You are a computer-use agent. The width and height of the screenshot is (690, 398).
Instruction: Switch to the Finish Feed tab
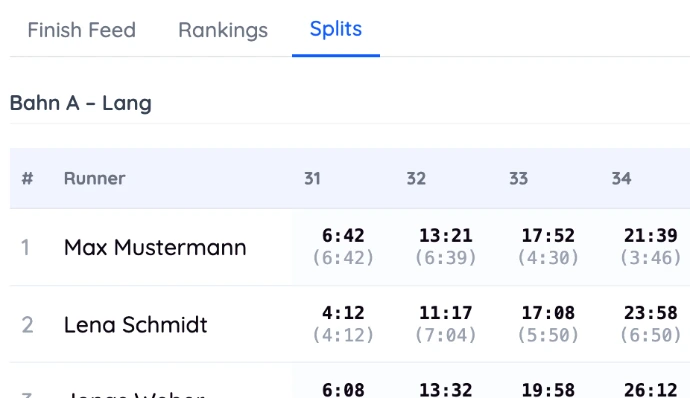(81, 30)
